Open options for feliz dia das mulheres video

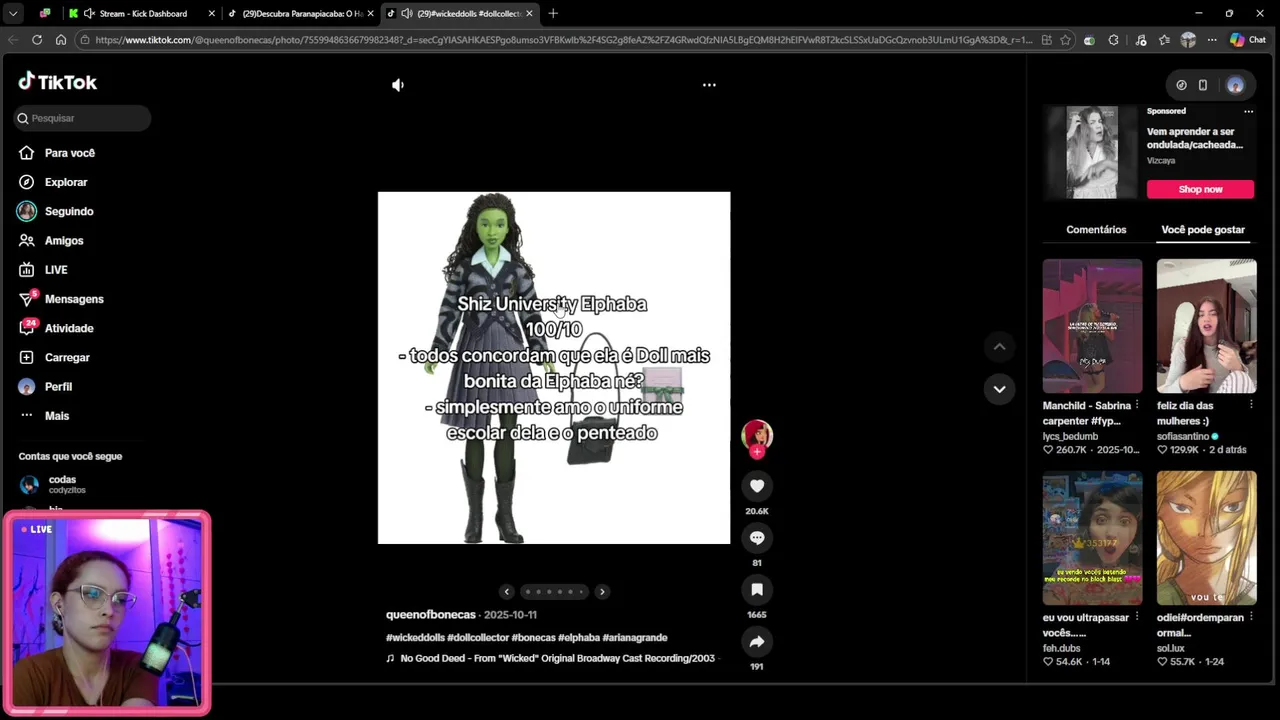tap(1251, 405)
